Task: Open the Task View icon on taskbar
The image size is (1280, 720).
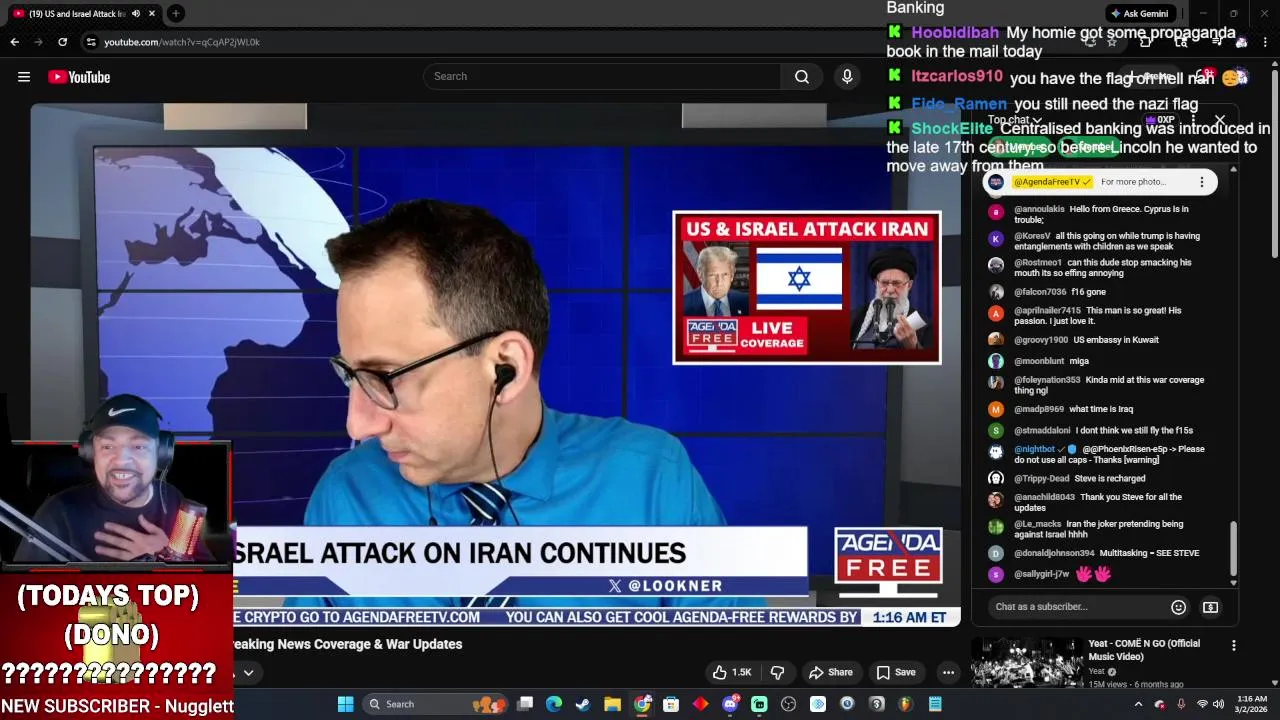Action: tap(525, 704)
